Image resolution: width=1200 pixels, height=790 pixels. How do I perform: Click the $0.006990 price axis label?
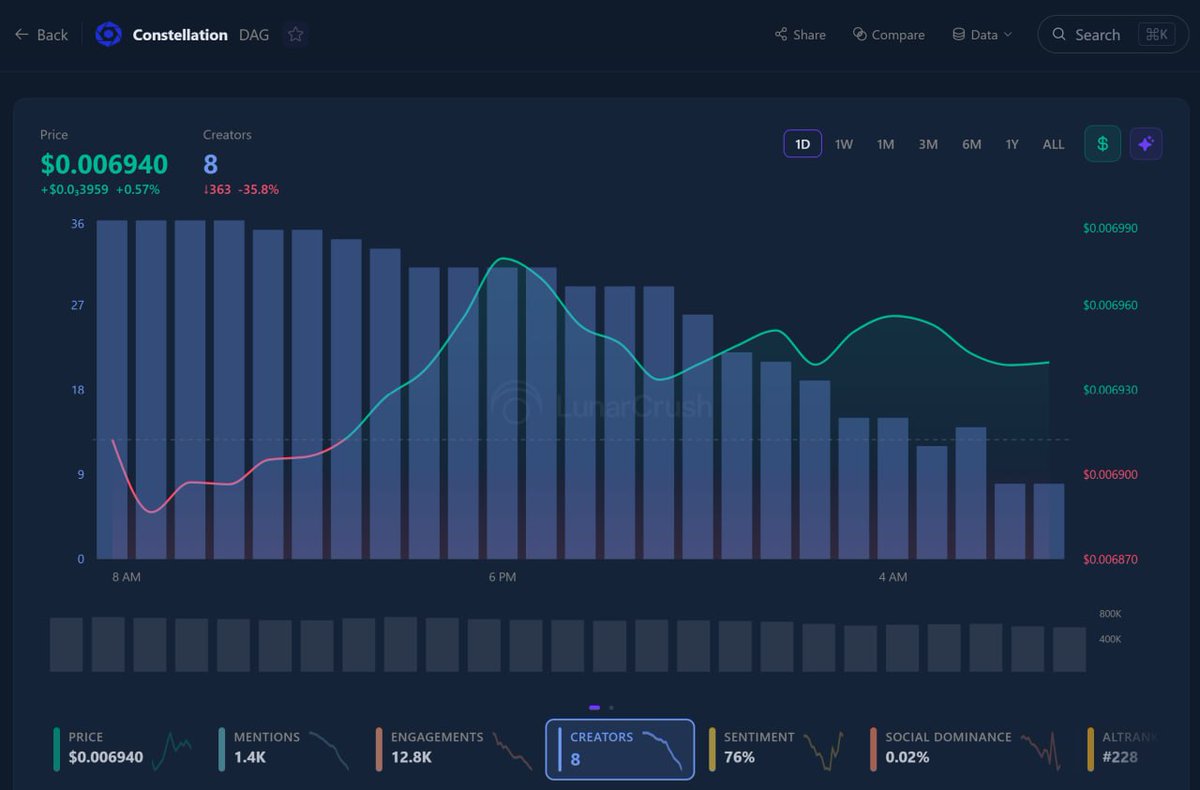[x=1110, y=228]
